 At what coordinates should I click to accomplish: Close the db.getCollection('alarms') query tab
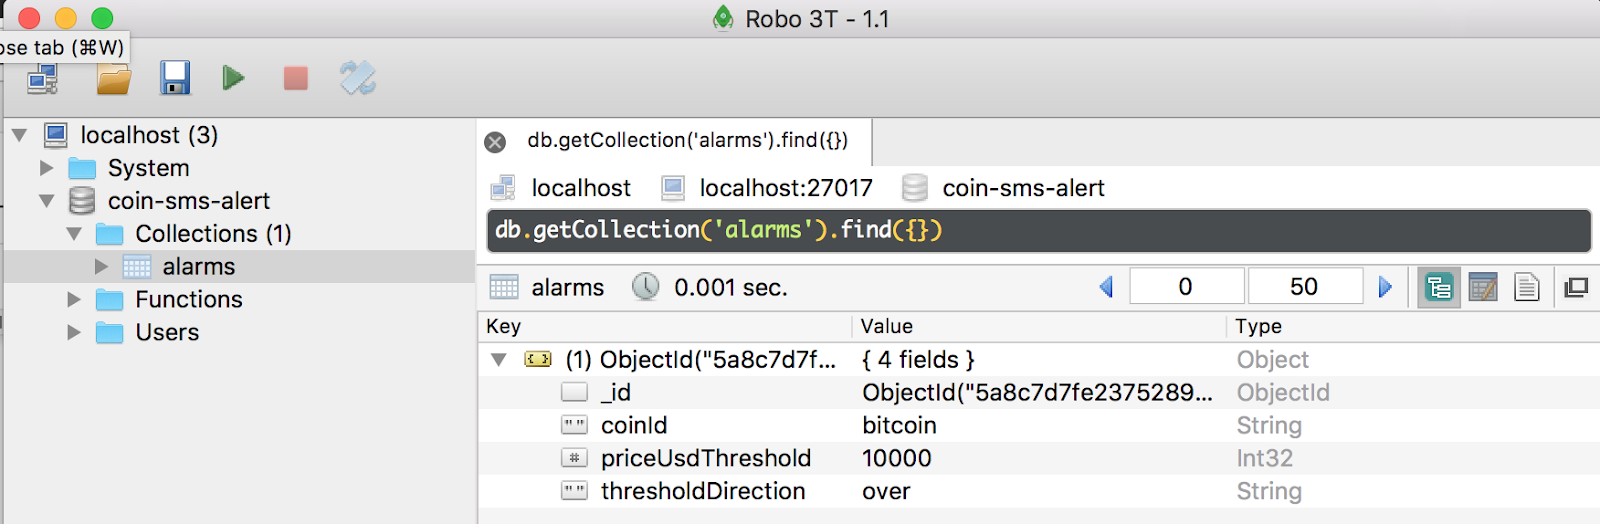[x=495, y=142]
